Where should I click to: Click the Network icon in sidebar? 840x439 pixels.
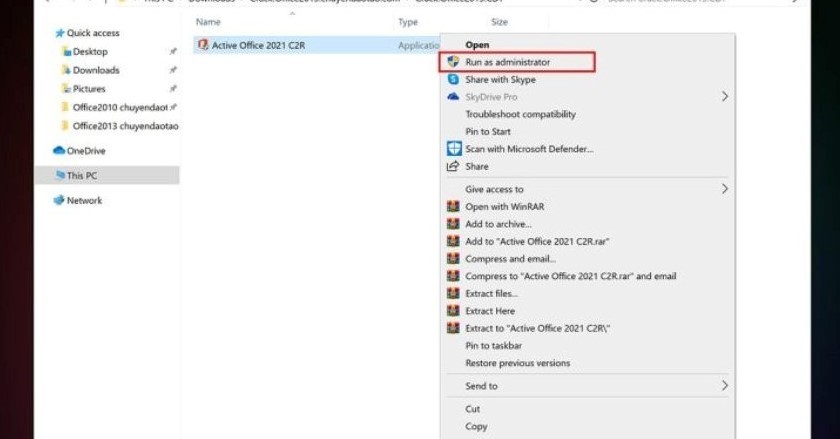59,200
